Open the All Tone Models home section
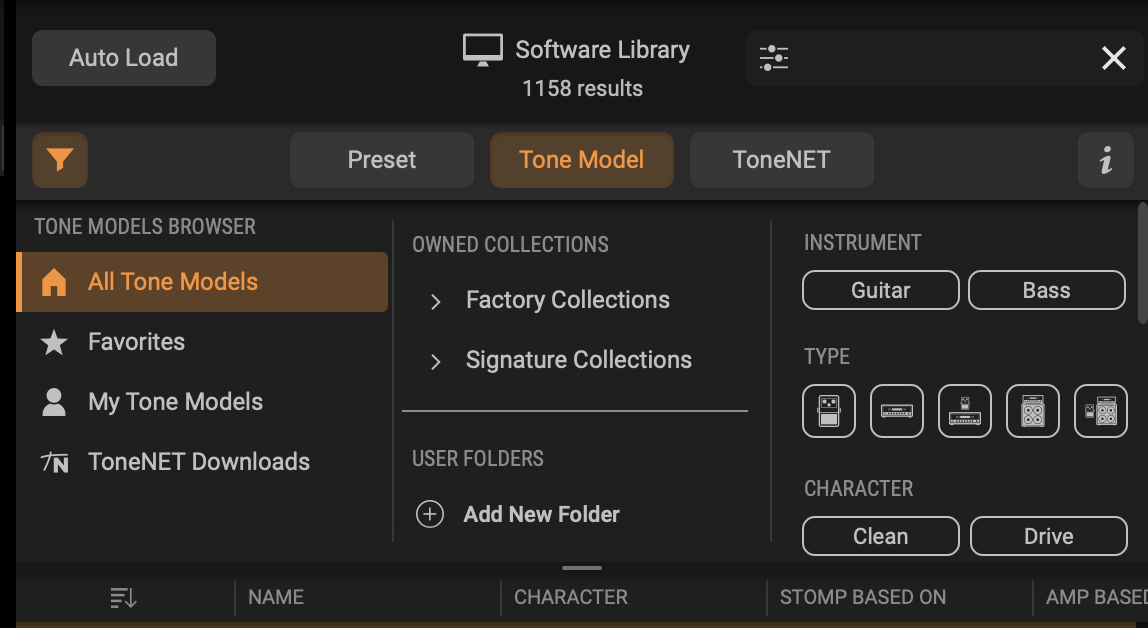The width and height of the screenshot is (1148, 628). pos(202,282)
